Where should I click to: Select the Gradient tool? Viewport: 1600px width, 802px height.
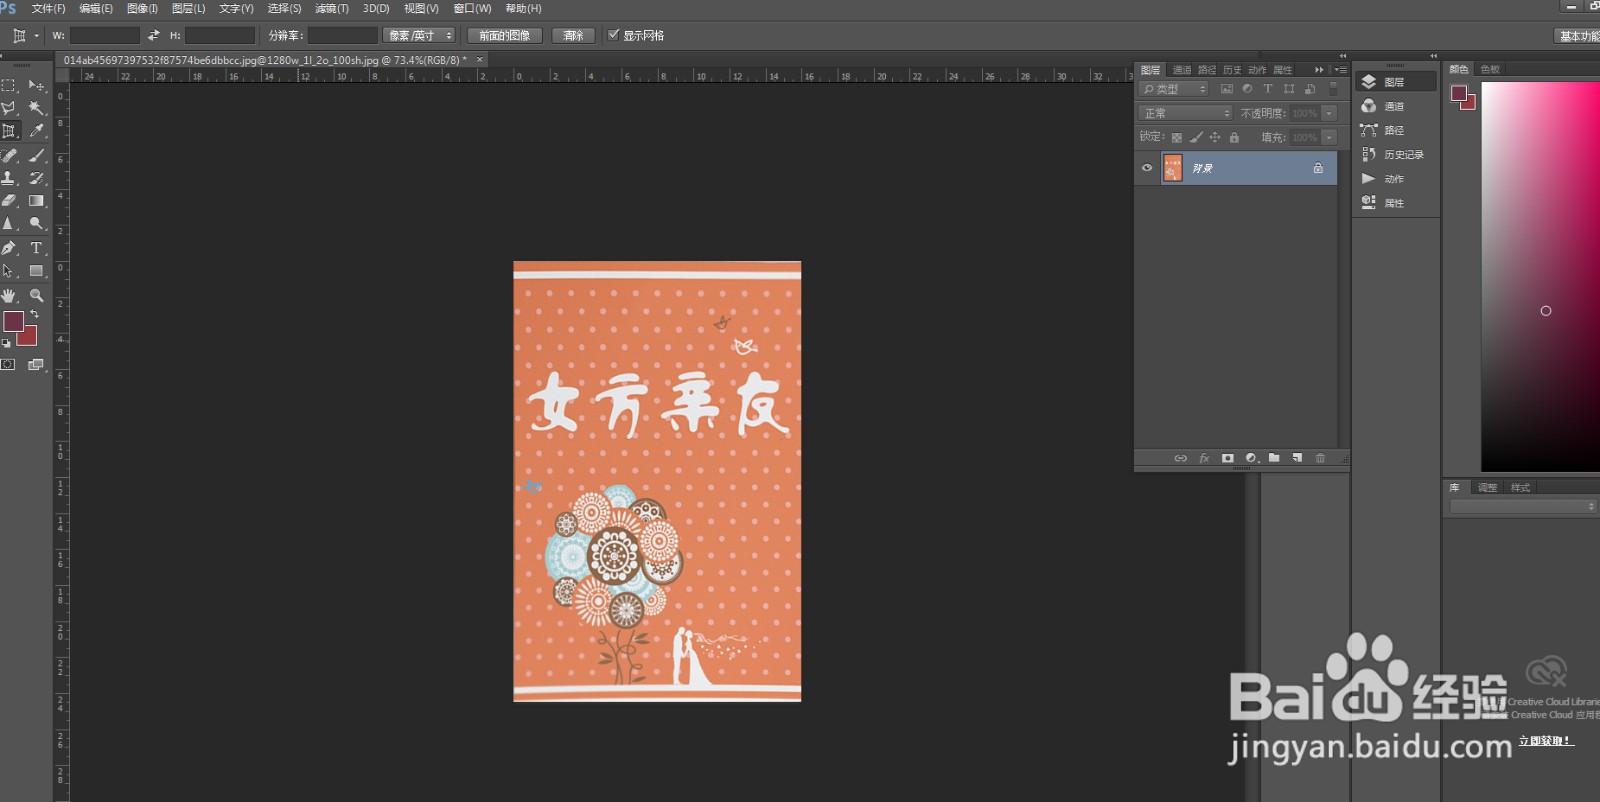tap(36, 201)
